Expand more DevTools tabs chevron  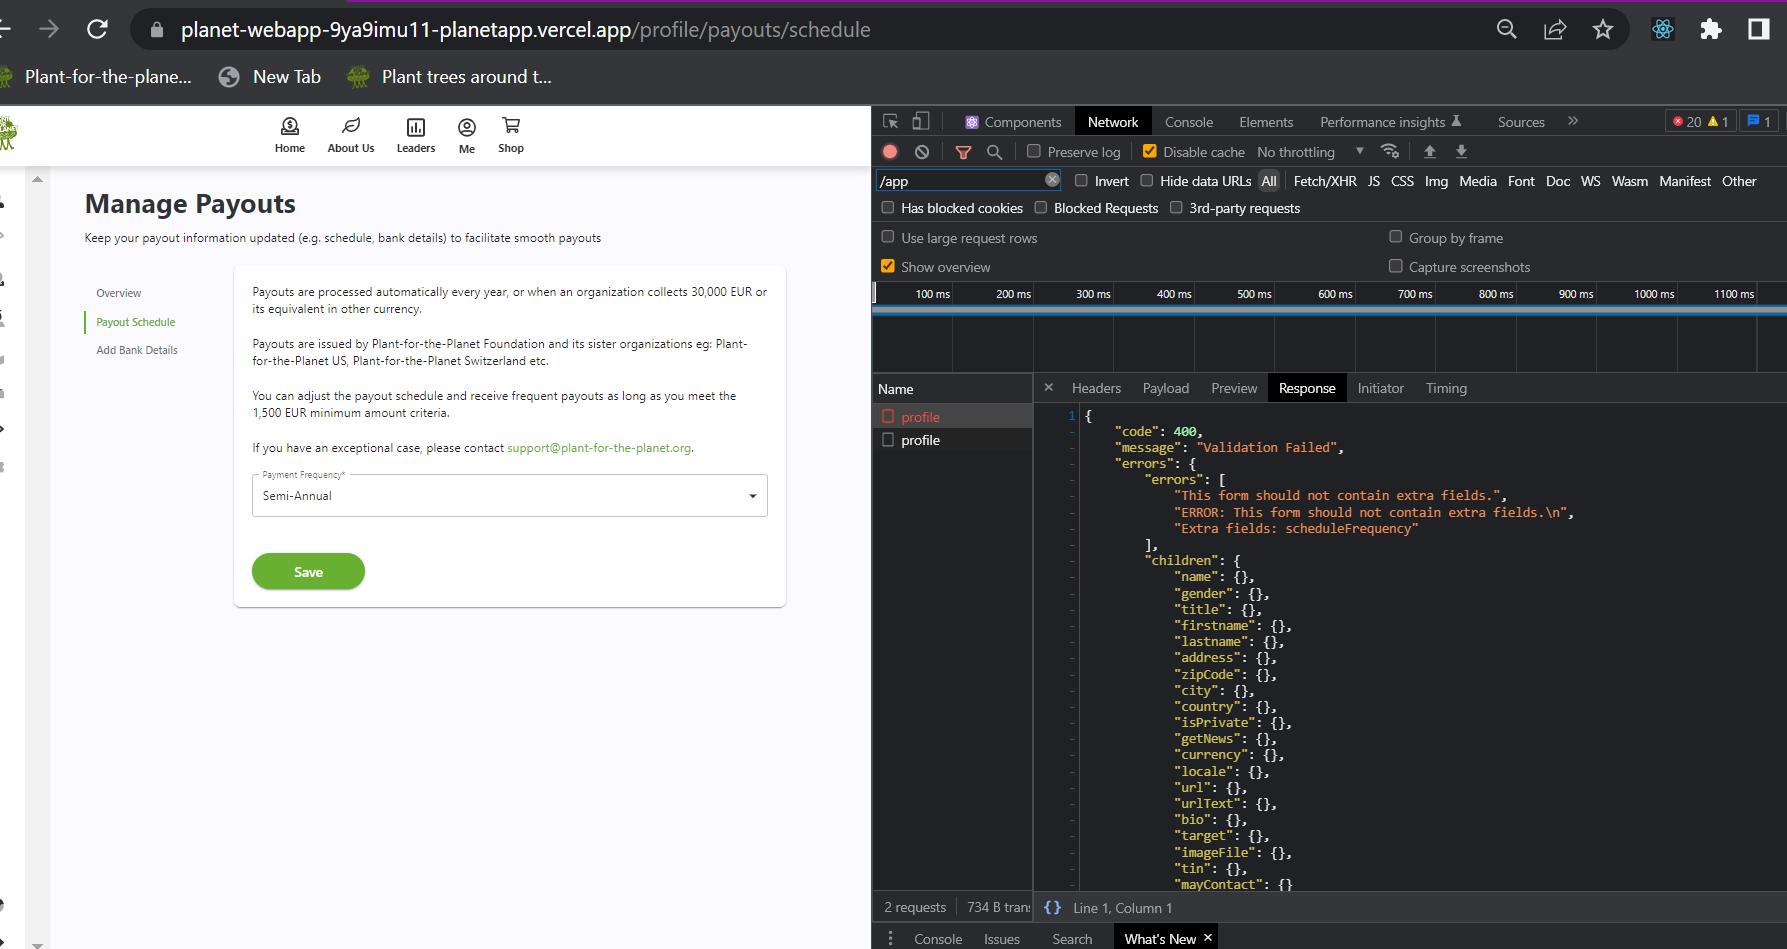click(1573, 121)
